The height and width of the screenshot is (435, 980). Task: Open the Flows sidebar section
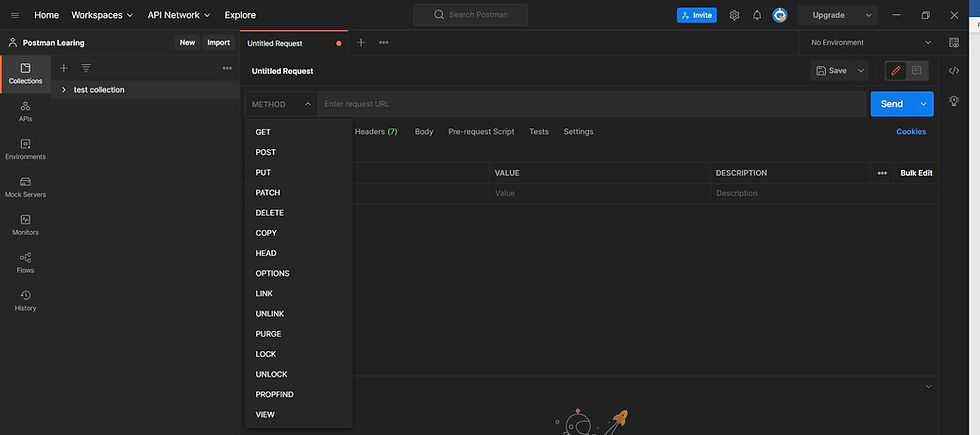26,262
